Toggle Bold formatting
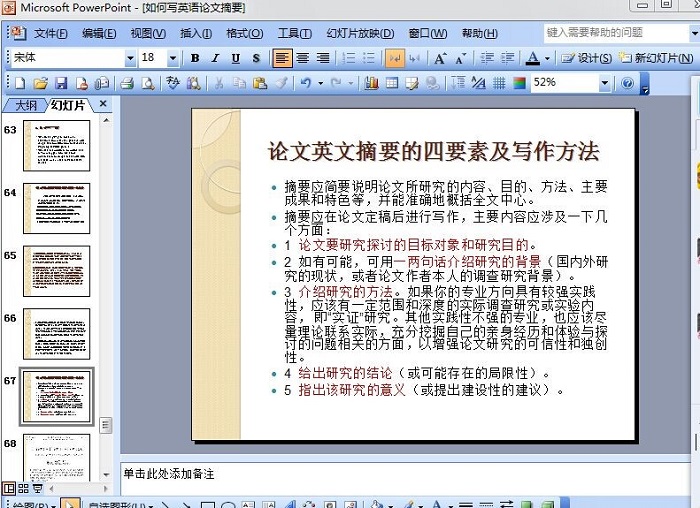 (x=195, y=58)
